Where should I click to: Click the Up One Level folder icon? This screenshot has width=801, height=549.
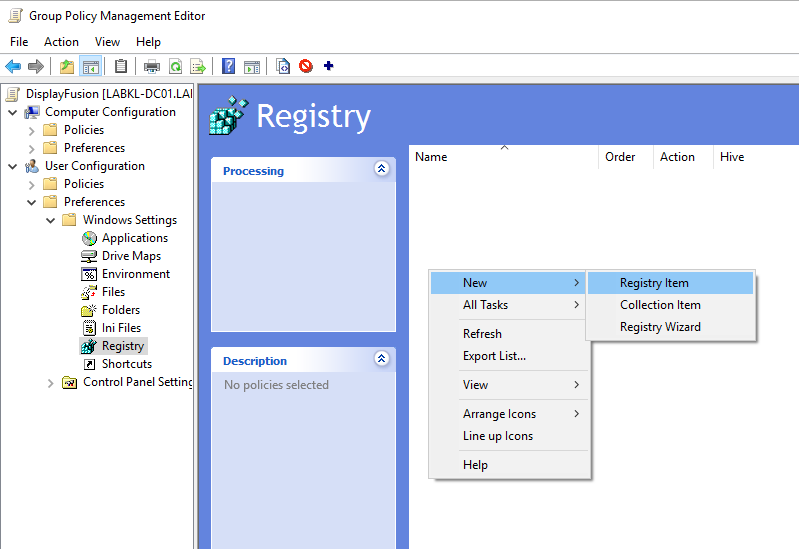67,67
